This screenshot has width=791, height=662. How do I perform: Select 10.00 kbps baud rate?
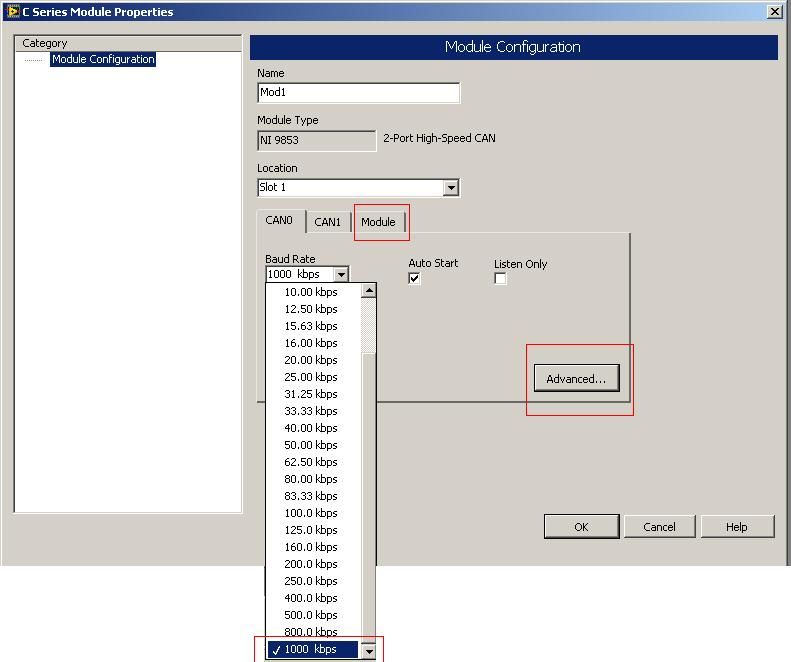point(313,292)
